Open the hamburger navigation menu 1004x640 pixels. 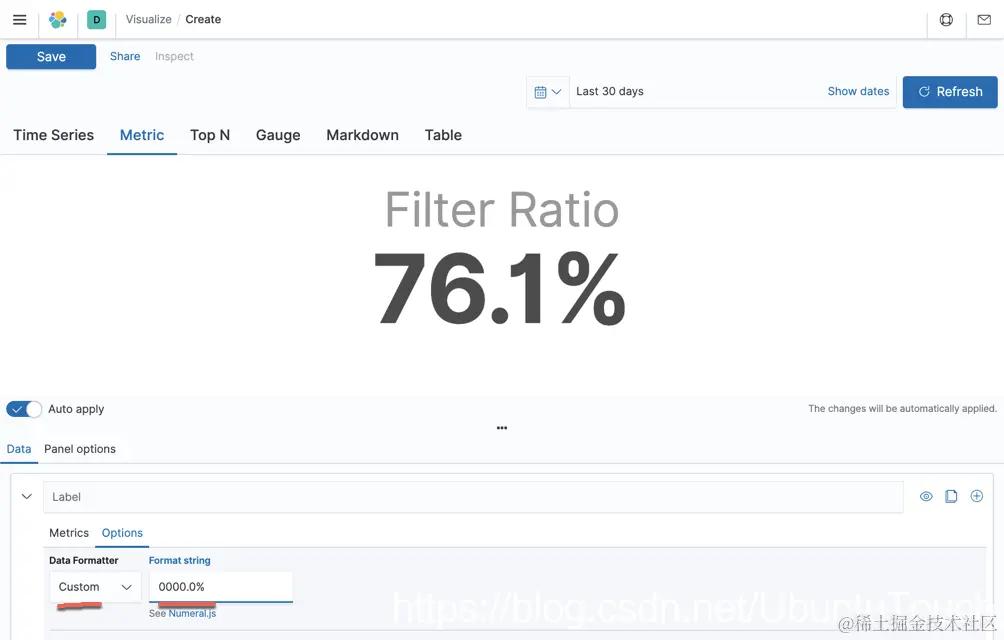coord(20,20)
